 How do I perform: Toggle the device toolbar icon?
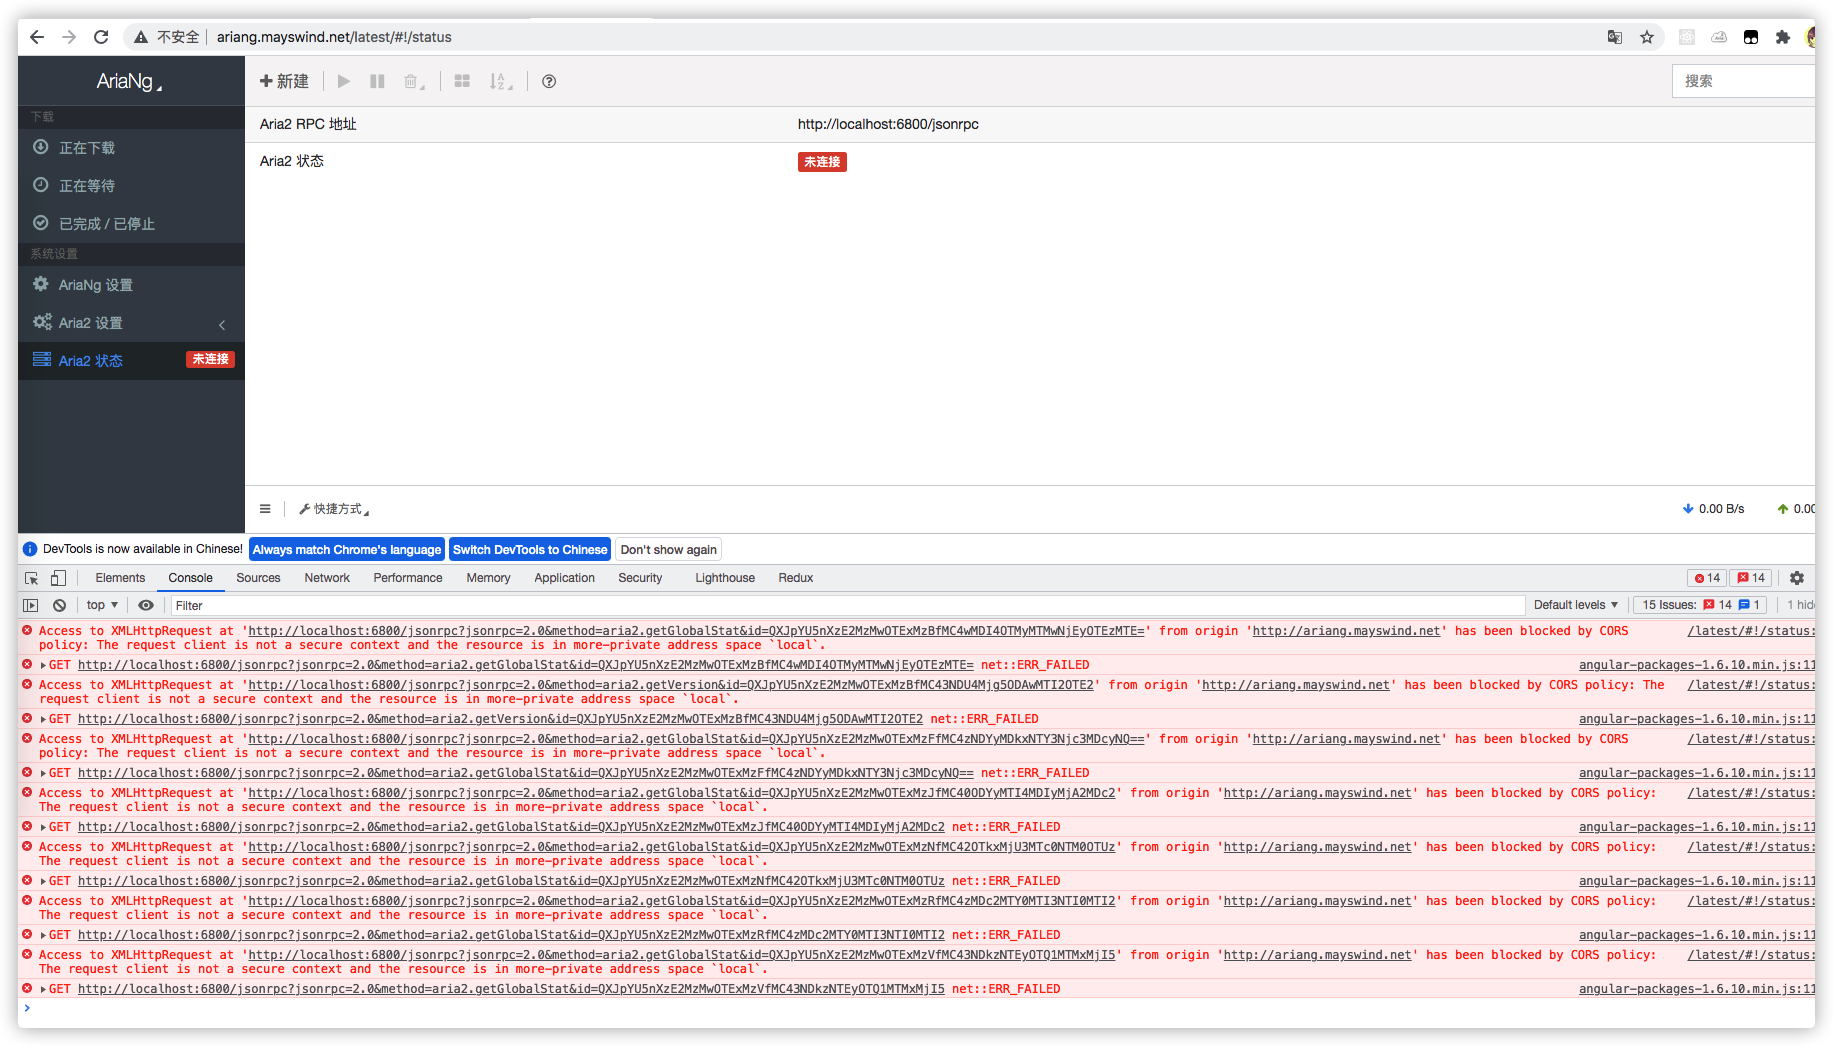point(58,578)
